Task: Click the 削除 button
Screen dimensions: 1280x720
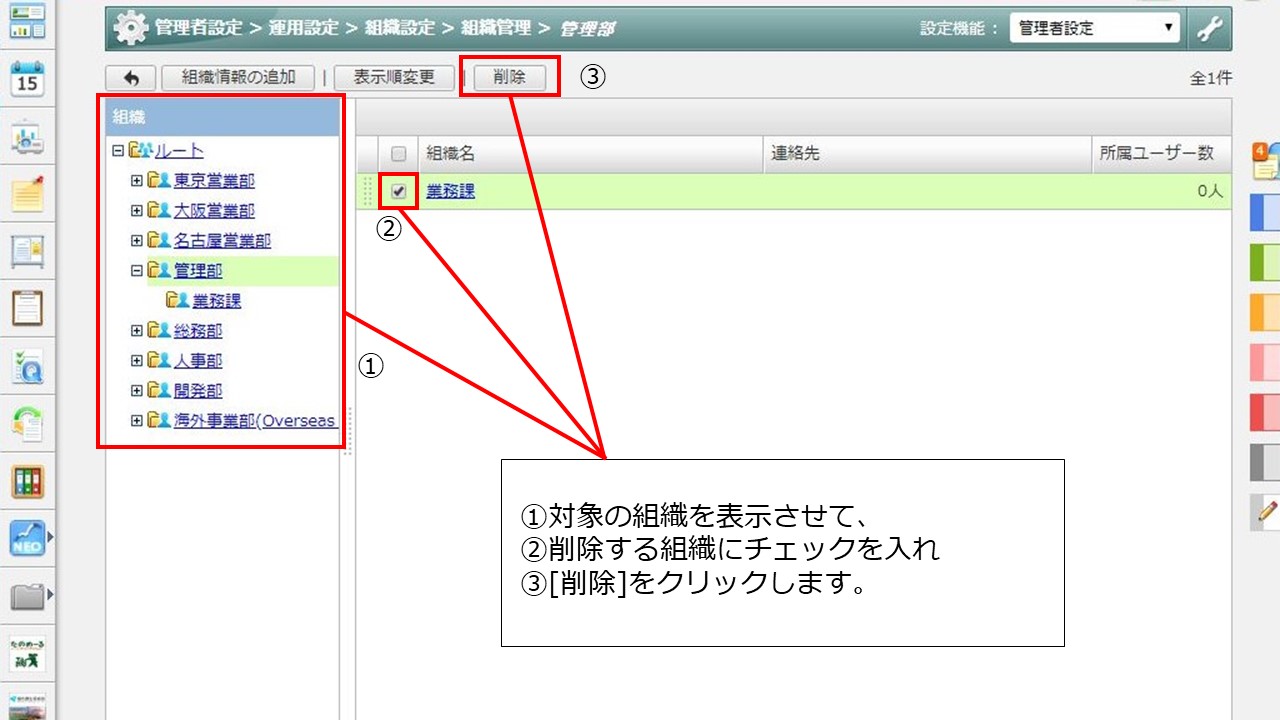Action: click(509, 78)
